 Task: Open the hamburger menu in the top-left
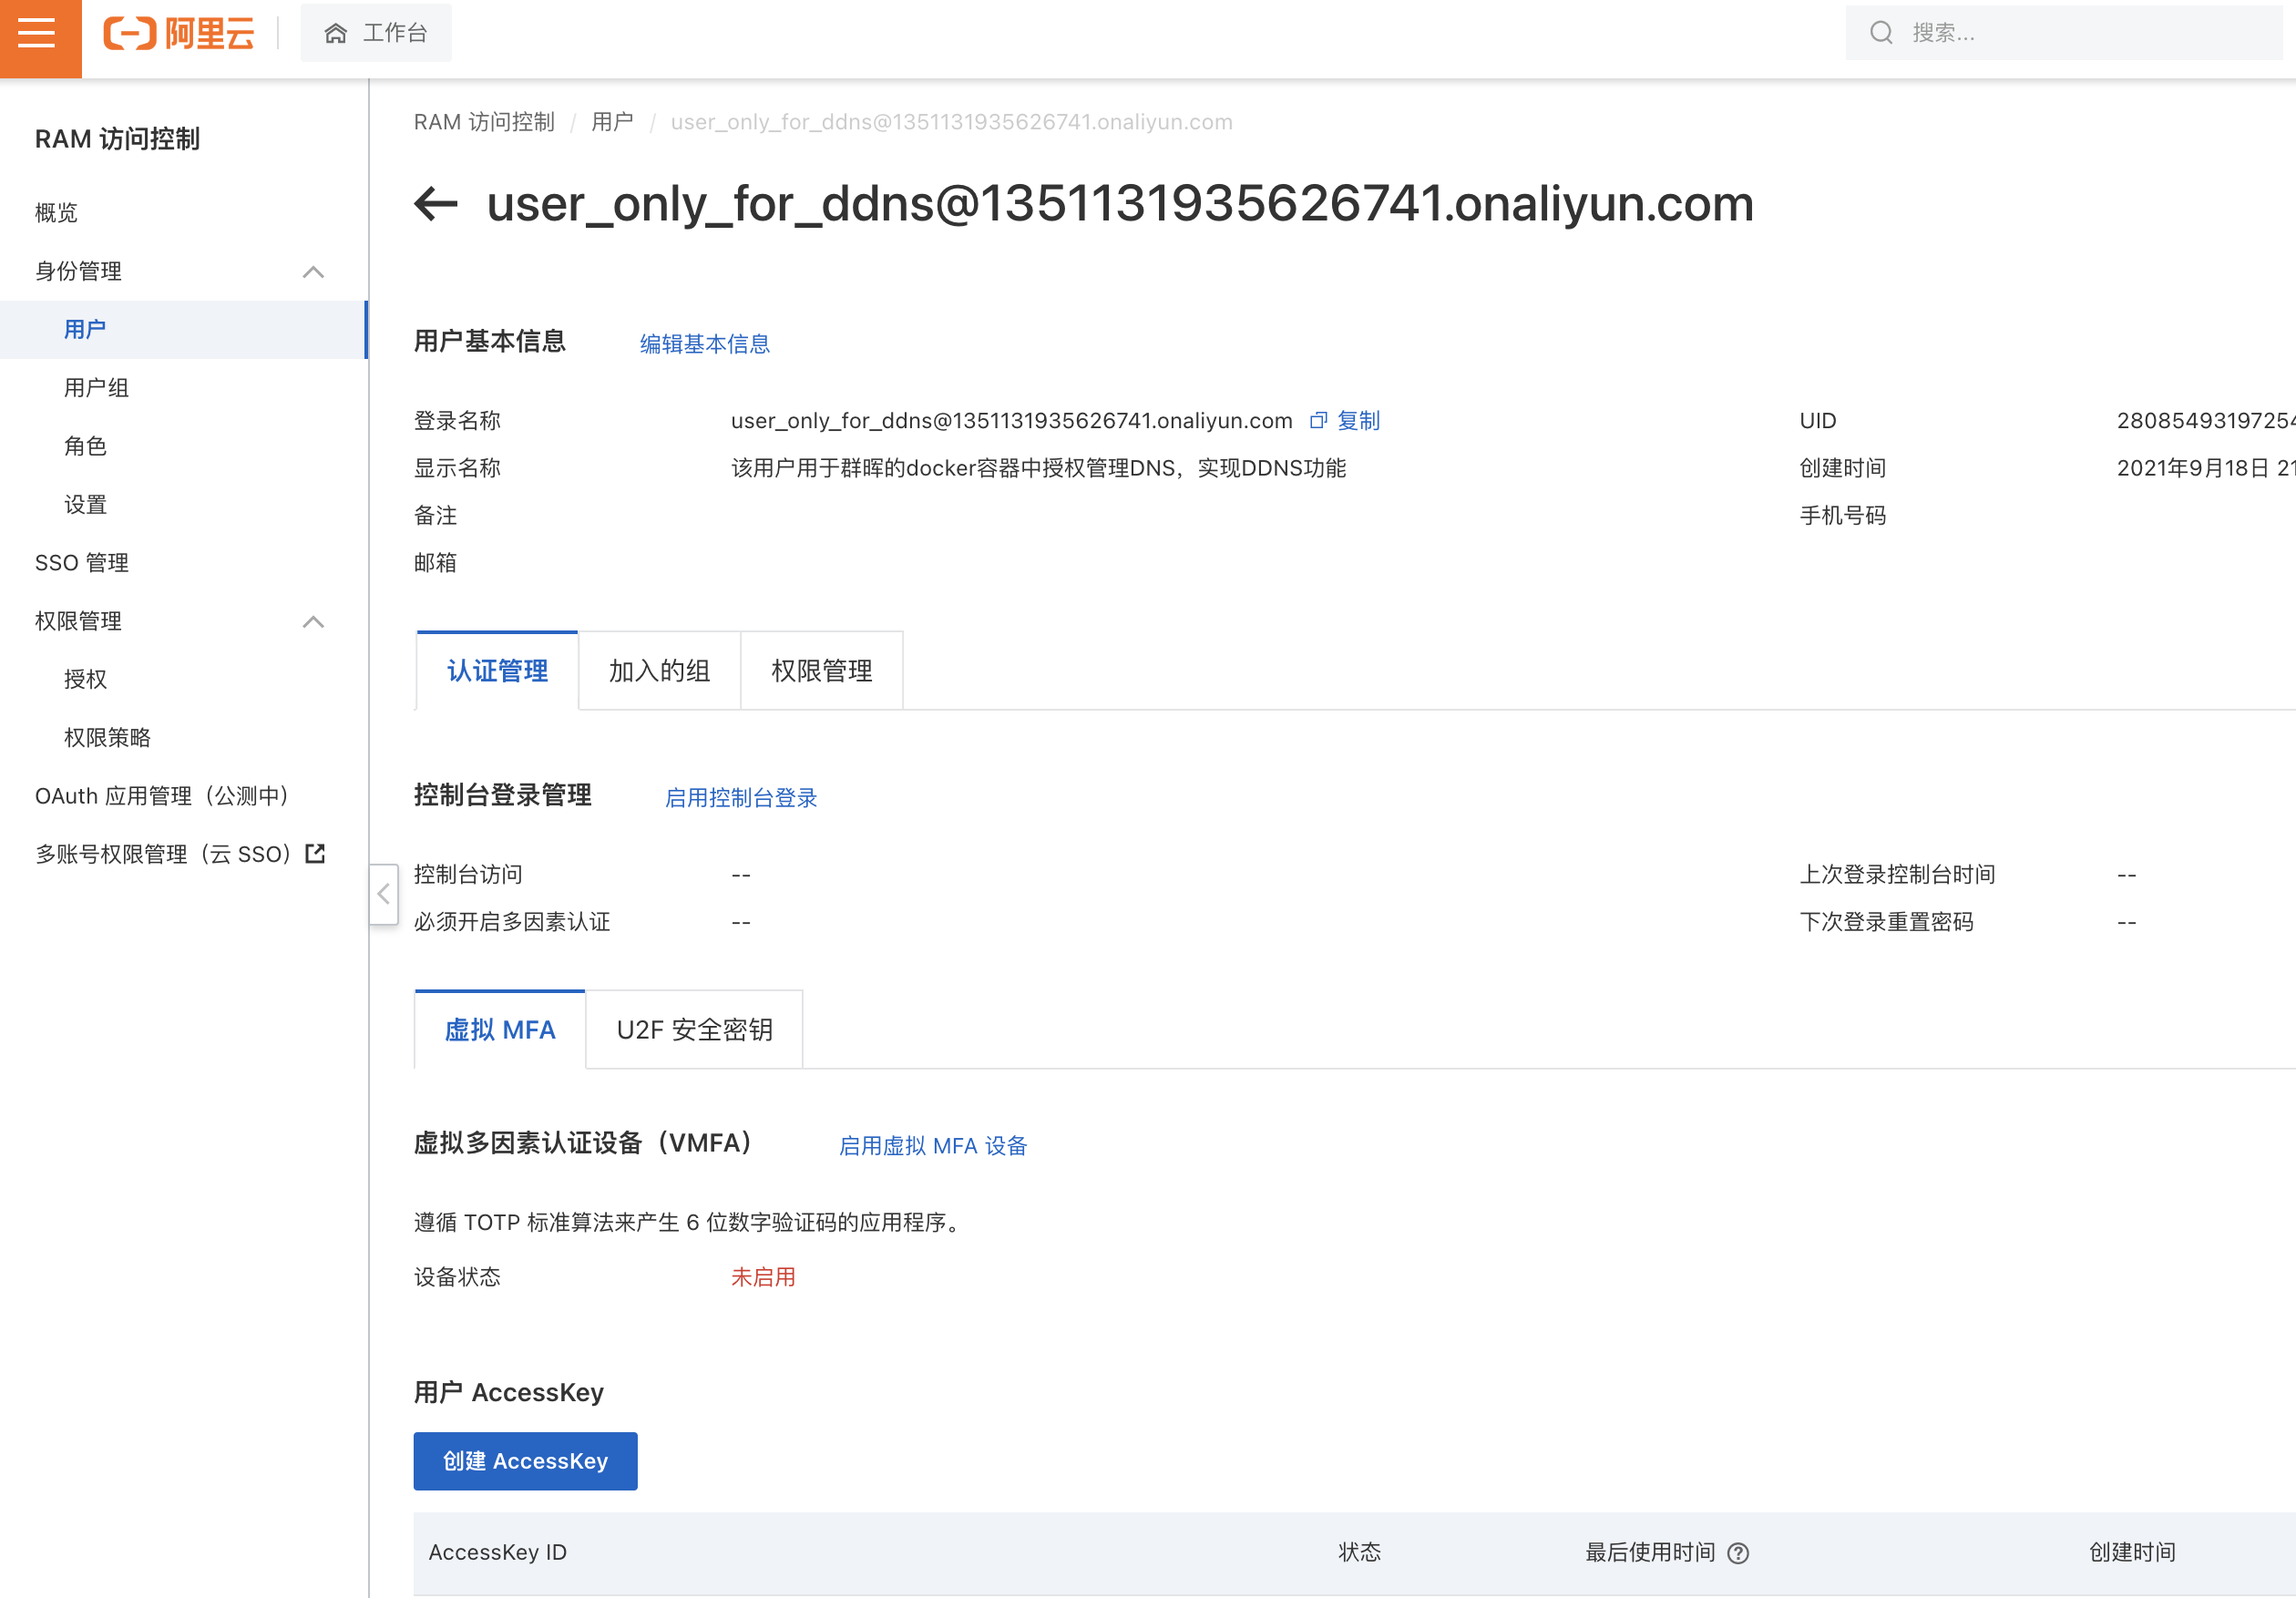click(38, 35)
